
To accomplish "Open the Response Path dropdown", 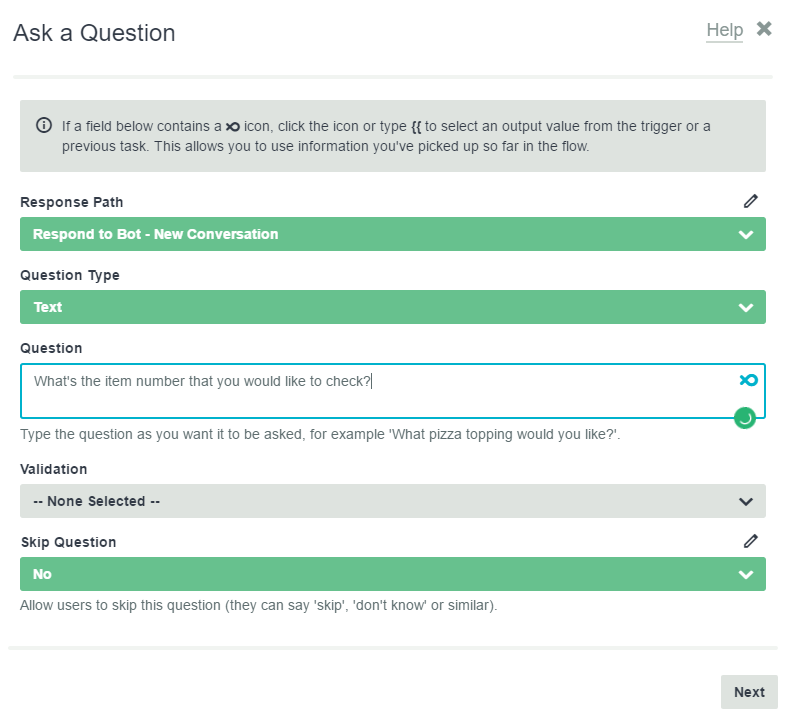I will point(392,234).
